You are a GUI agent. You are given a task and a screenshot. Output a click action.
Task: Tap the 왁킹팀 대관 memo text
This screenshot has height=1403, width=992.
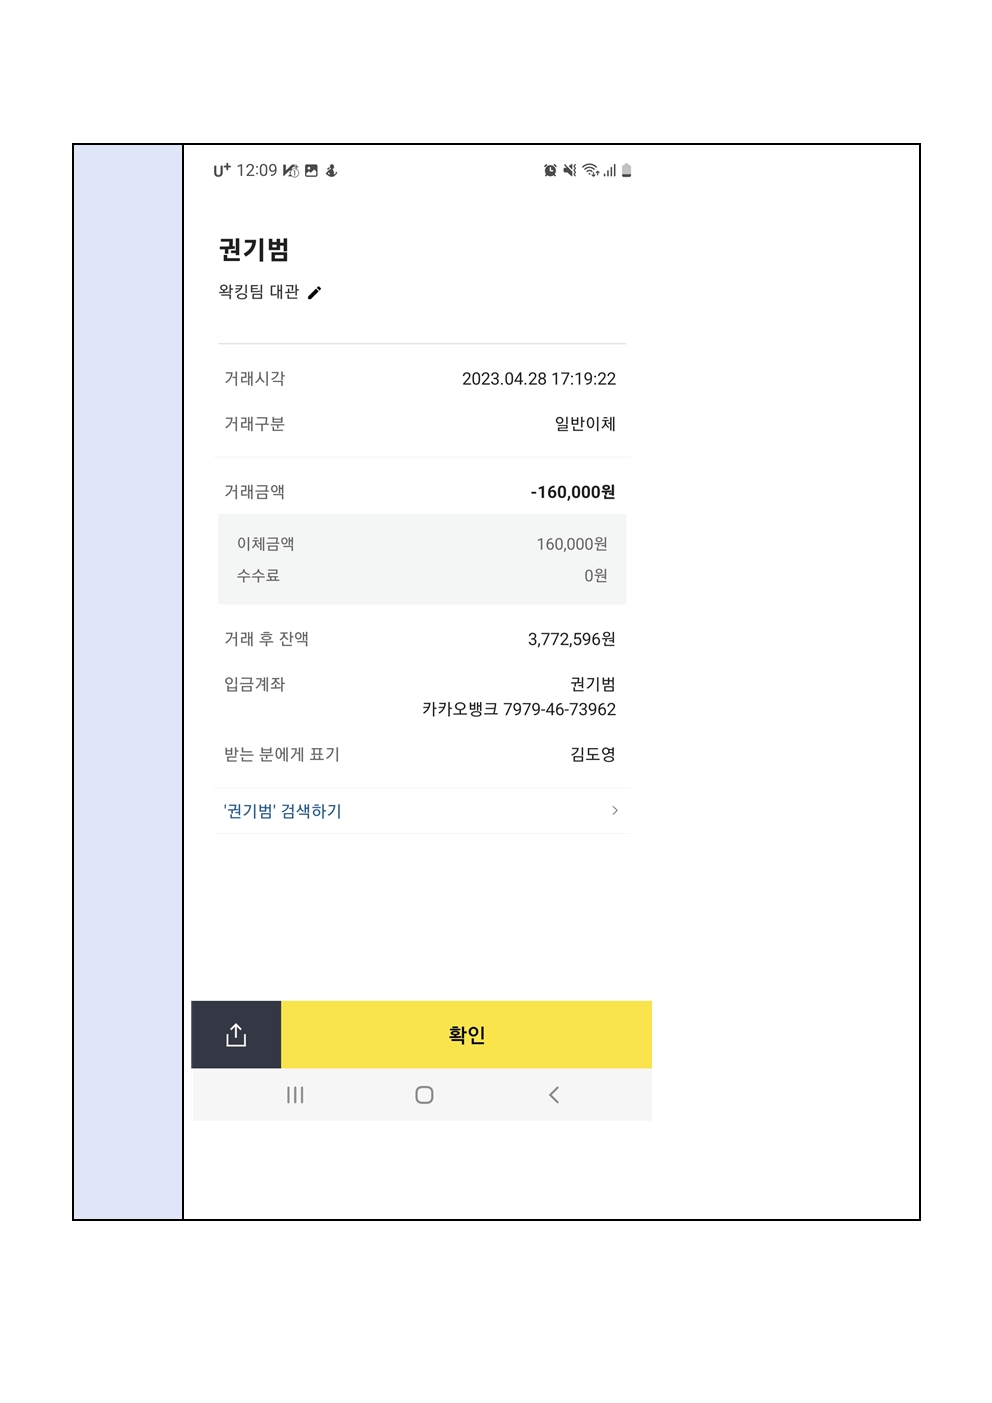[x=259, y=292]
